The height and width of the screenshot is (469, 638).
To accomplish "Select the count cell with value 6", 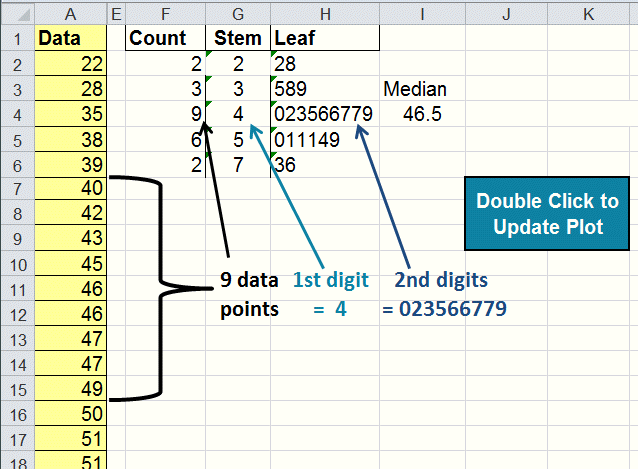I will click(x=165, y=139).
